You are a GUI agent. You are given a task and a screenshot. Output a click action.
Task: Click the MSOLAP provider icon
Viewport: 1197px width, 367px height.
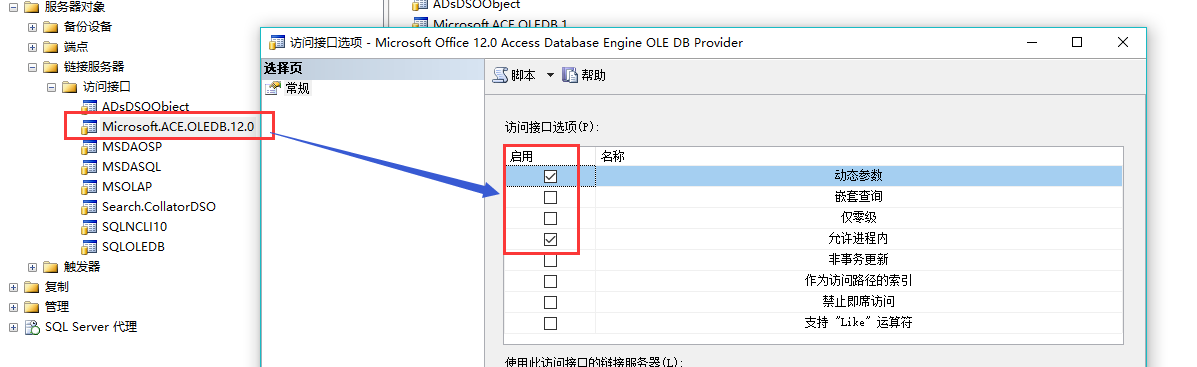[x=89, y=187]
